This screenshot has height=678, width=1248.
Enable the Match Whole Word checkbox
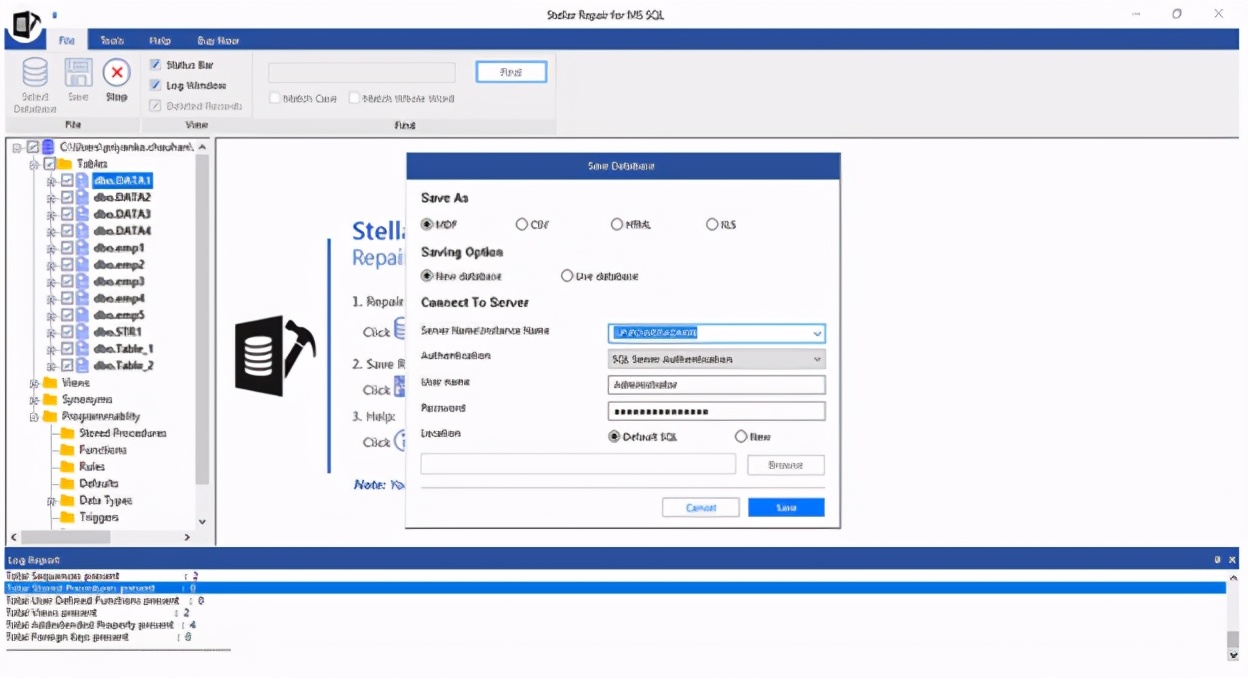point(354,99)
